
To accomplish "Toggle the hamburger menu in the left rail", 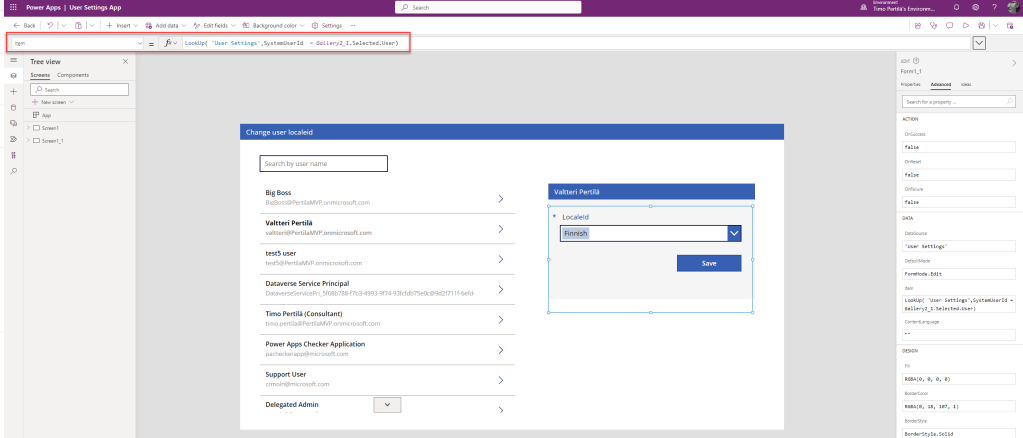I will coord(13,61).
